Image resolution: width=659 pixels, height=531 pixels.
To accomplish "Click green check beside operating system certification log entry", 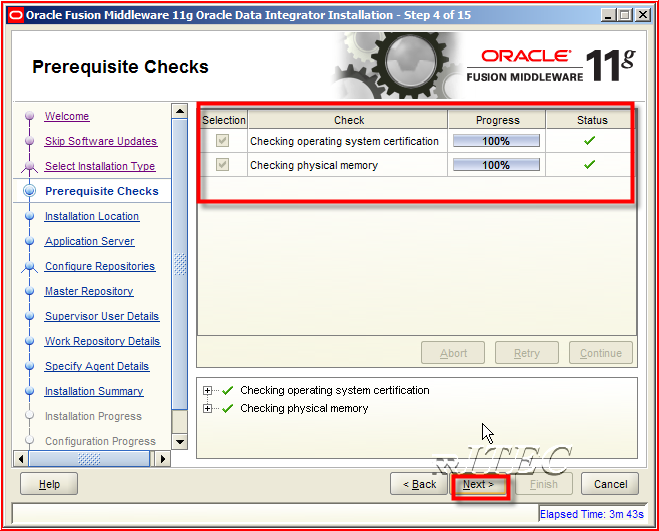I will tap(227, 391).
